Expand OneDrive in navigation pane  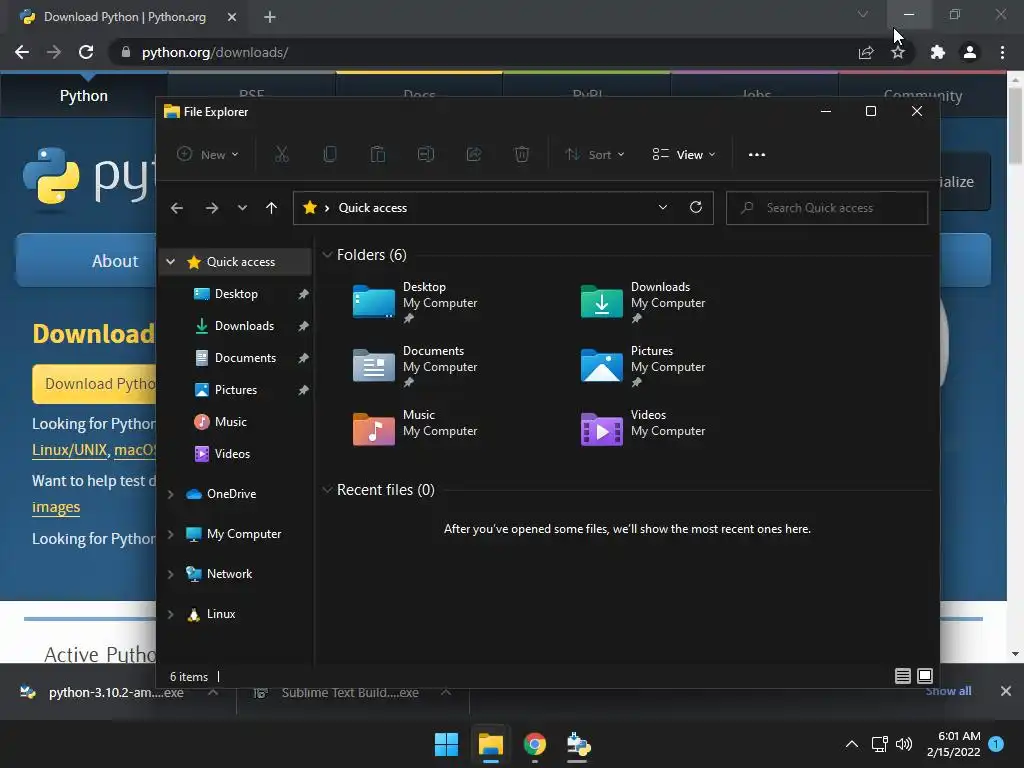(x=170, y=494)
